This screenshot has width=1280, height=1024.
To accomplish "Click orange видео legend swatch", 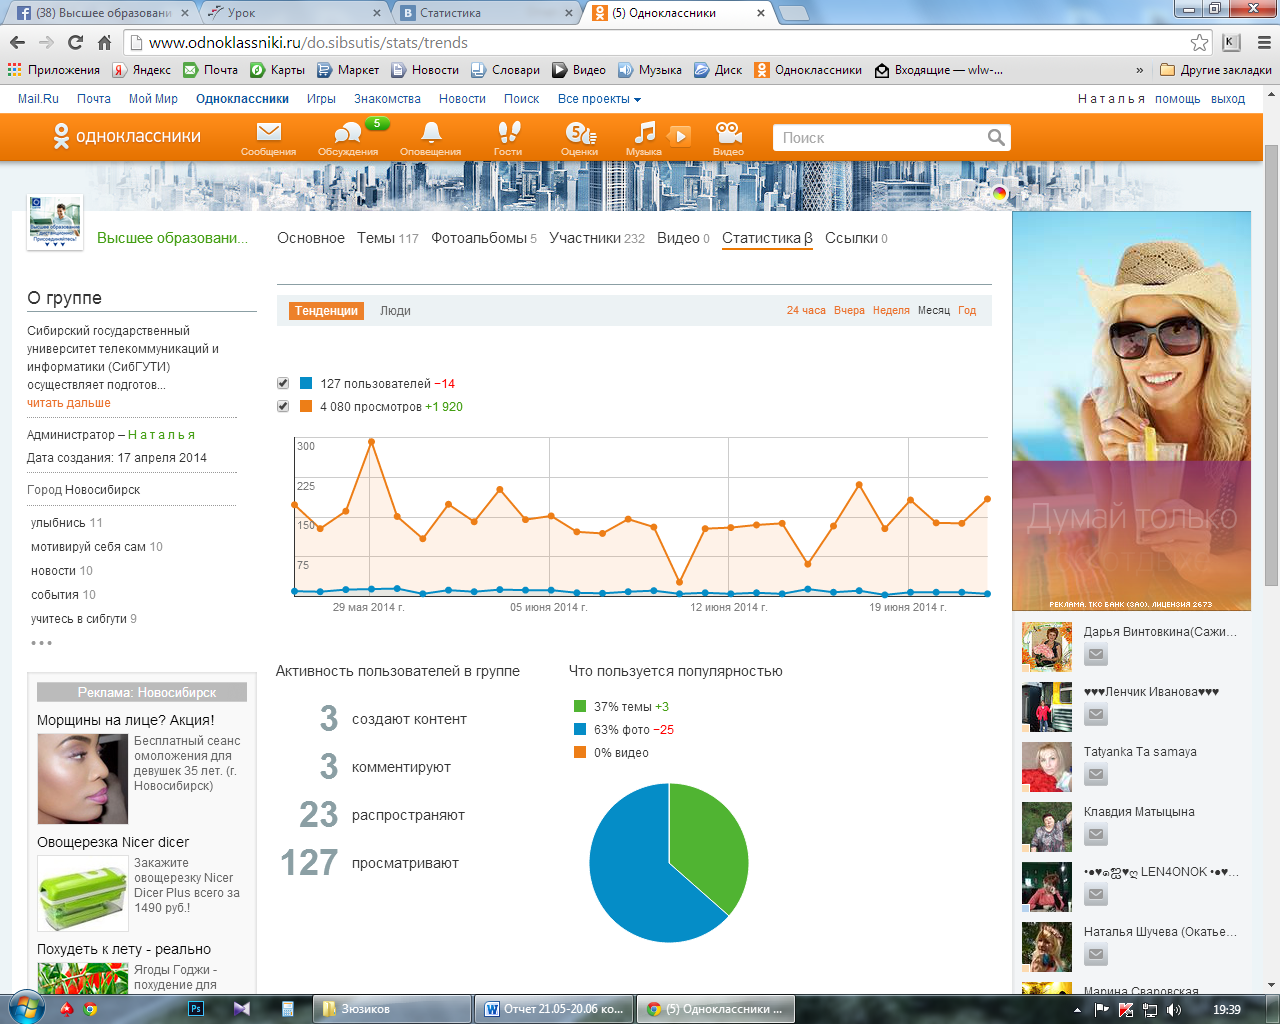I will [x=580, y=752].
